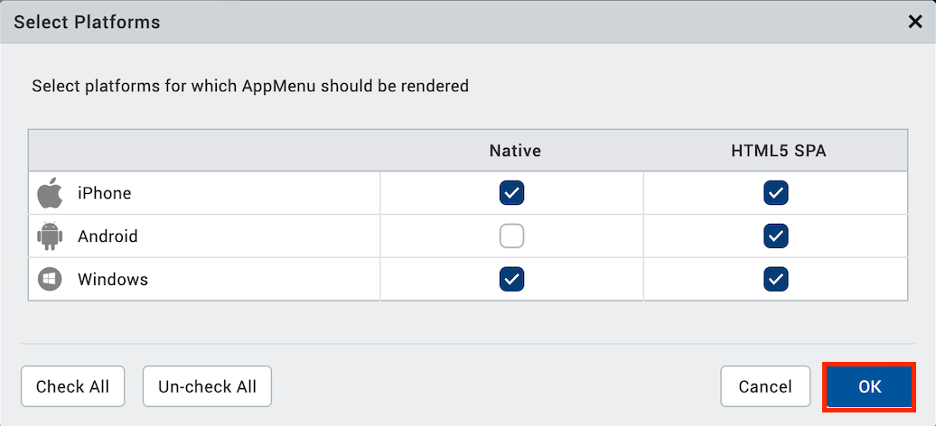
Task: Confirm with the OK button
Action: point(869,387)
